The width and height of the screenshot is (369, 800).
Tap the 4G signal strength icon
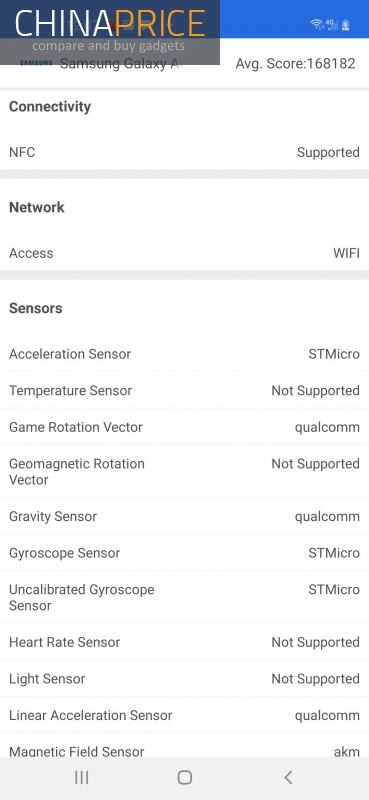click(x=332, y=24)
